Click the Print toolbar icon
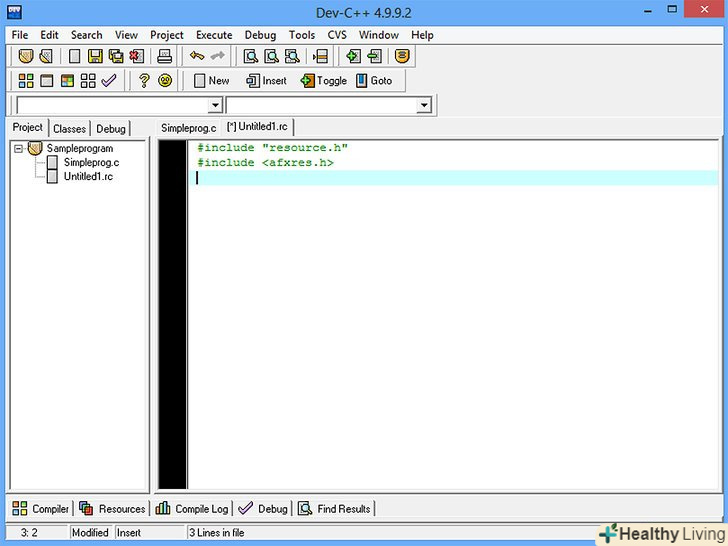 165,56
